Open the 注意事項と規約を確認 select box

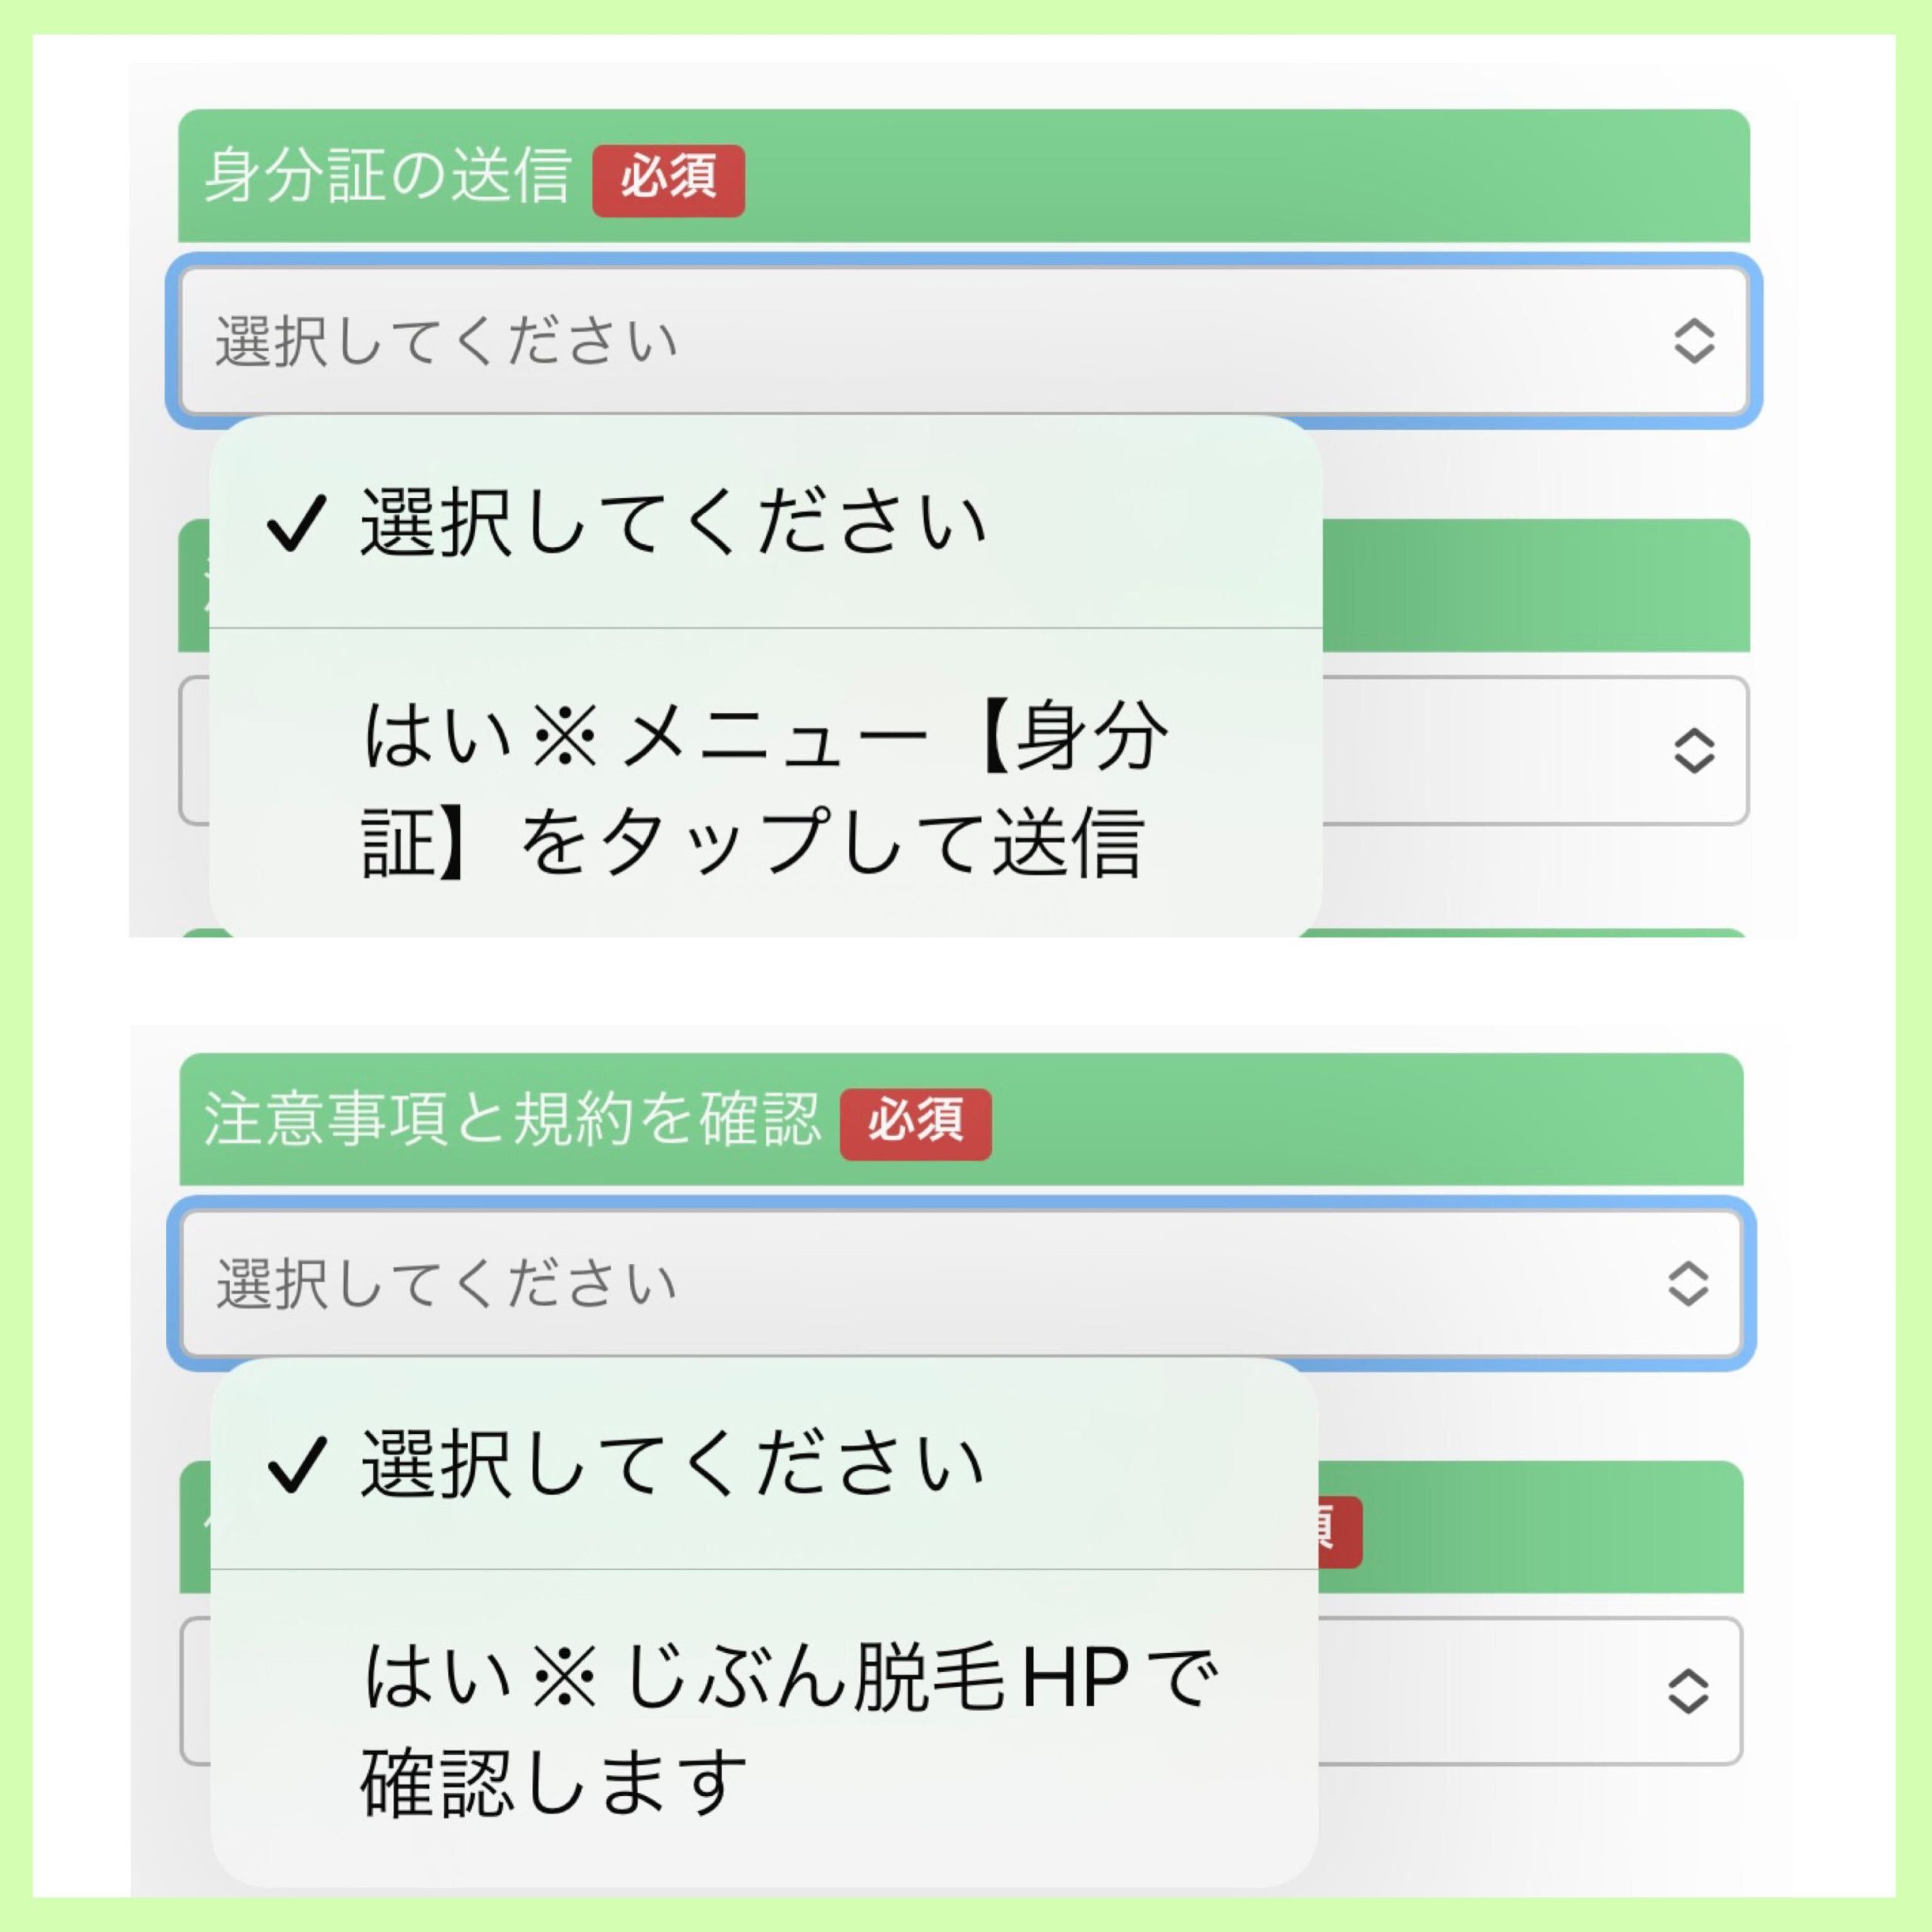tap(900, 1283)
